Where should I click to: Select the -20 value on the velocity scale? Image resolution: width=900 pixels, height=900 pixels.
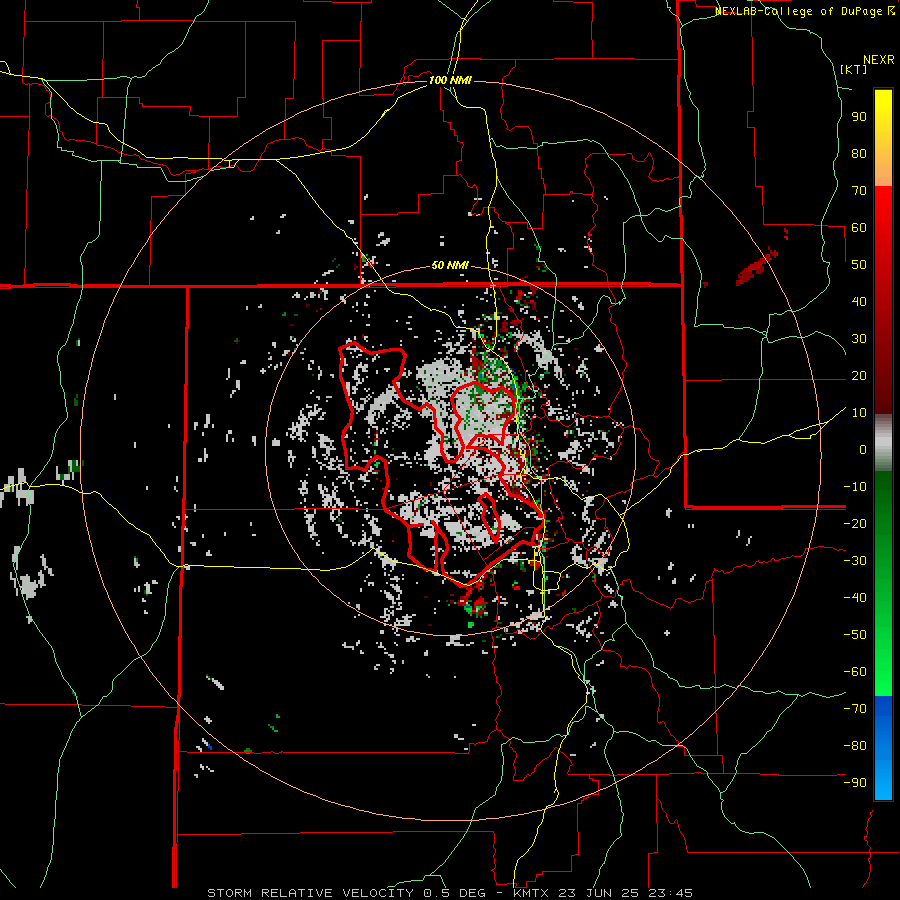[x=855, y=523]
